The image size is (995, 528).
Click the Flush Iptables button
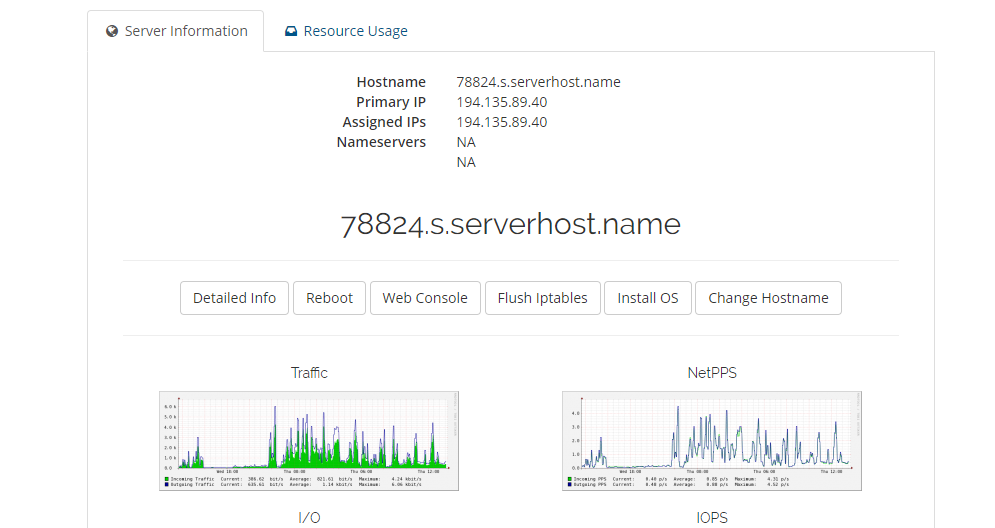pos(542,298)
